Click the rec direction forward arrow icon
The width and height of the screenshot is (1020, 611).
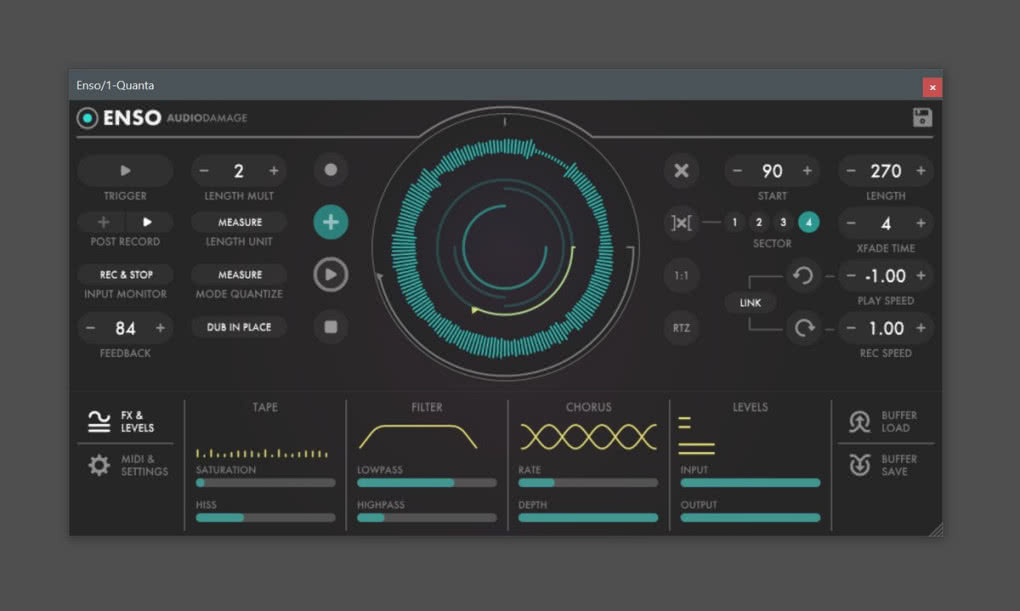[x=803, y=328]
